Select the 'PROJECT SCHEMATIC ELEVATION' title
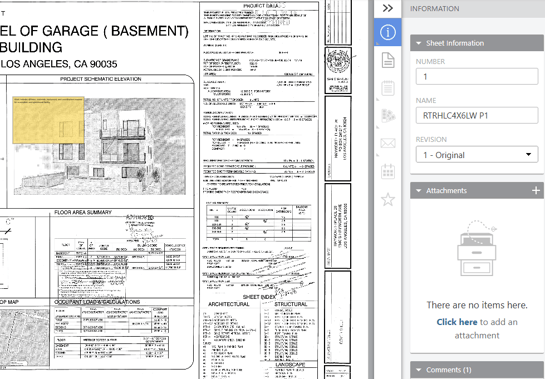Image resolution: width=545 pixels, height=379 pixels. click(100, 79)
